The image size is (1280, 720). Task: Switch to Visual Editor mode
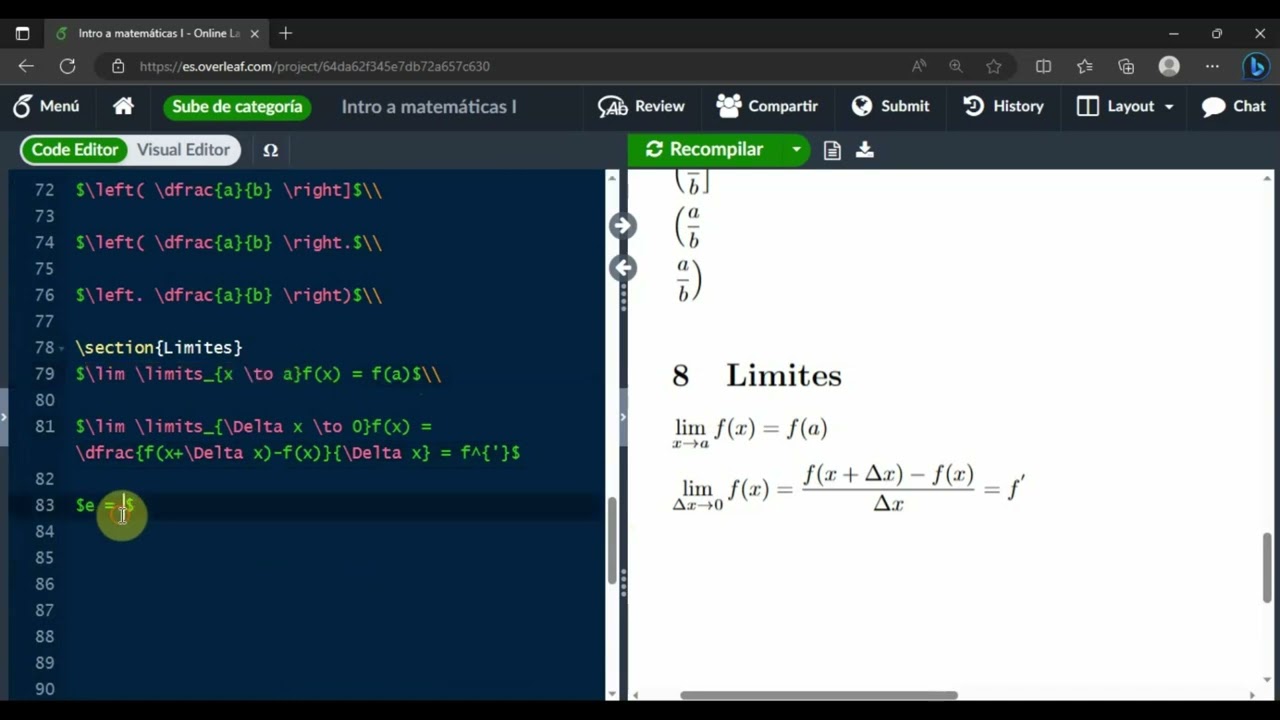(x=183, y=150)
